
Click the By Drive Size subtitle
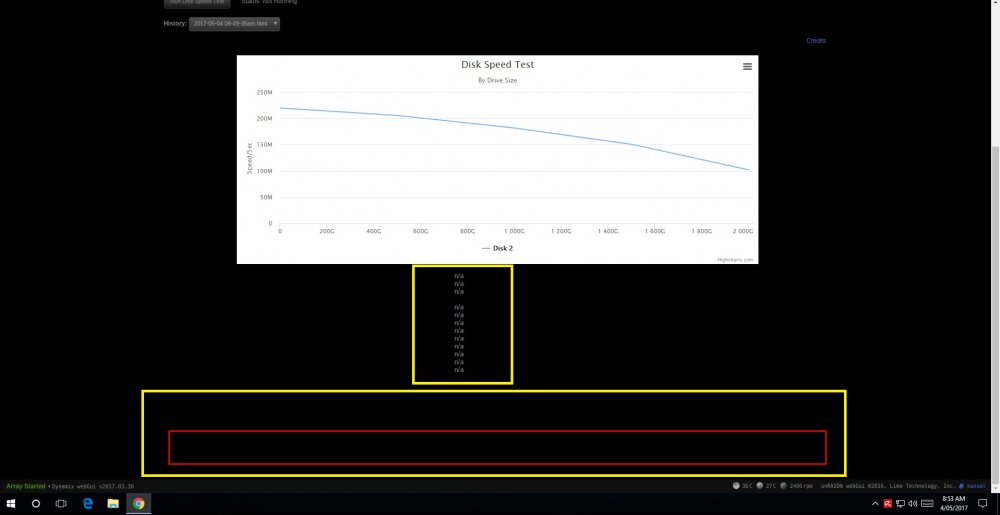coord(497,80)
